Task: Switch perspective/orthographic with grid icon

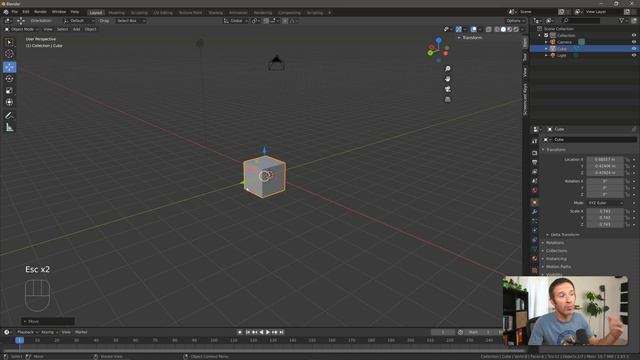Action: 448,99
